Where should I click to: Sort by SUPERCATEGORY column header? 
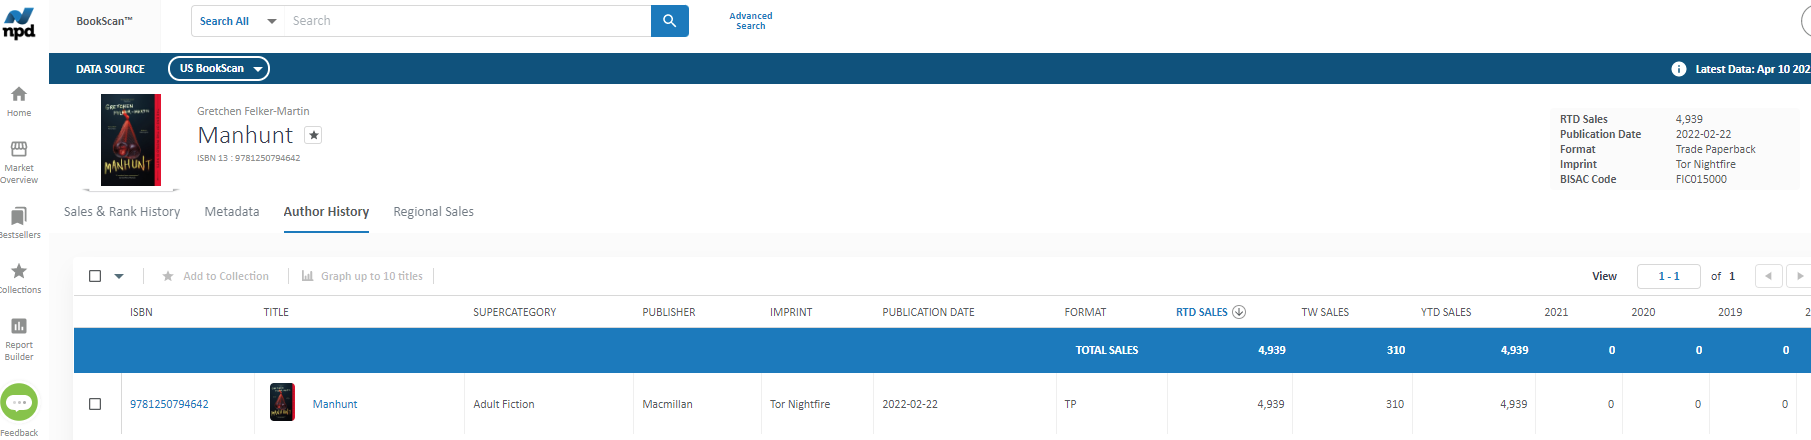tap(514, 312)
